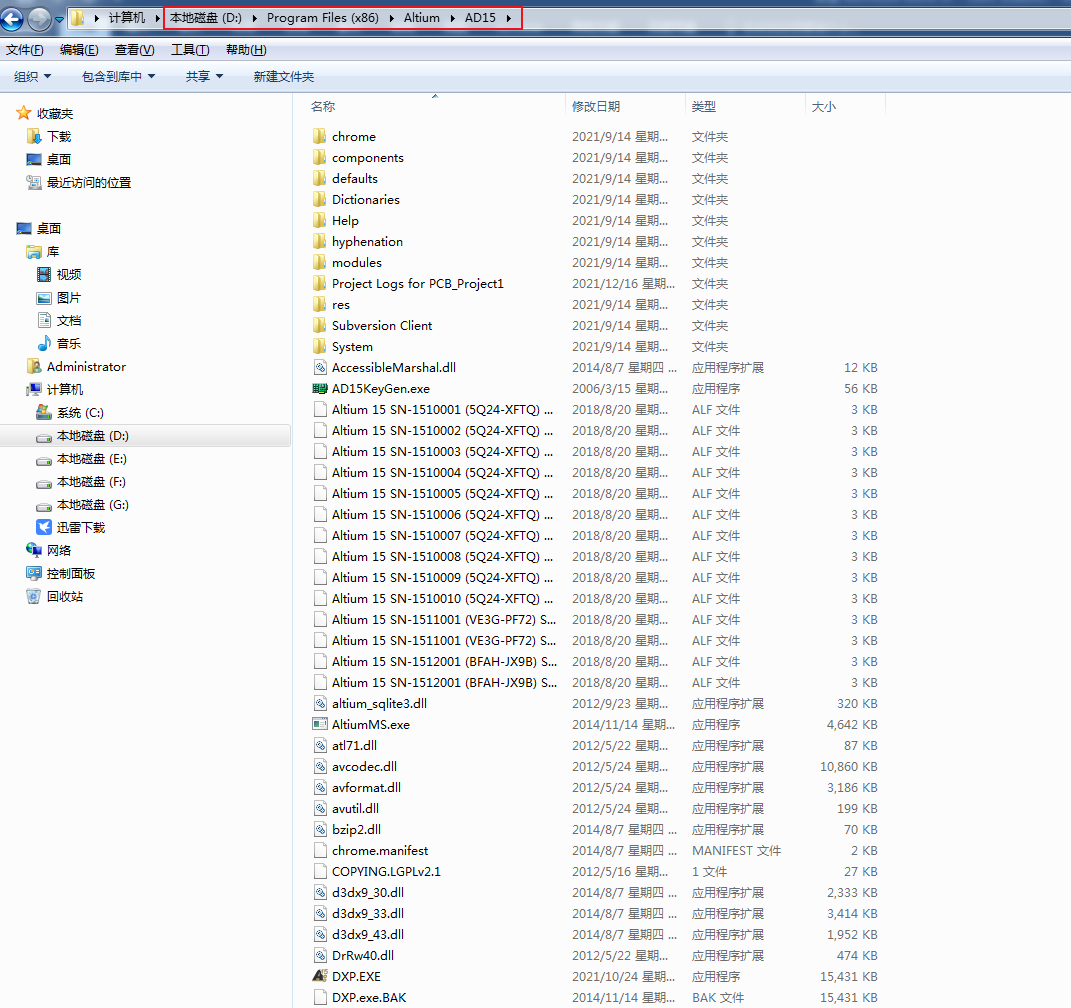Select the chrome.manifest file
Viewport: 1071px width, 1008px height.
click(380, 850)
